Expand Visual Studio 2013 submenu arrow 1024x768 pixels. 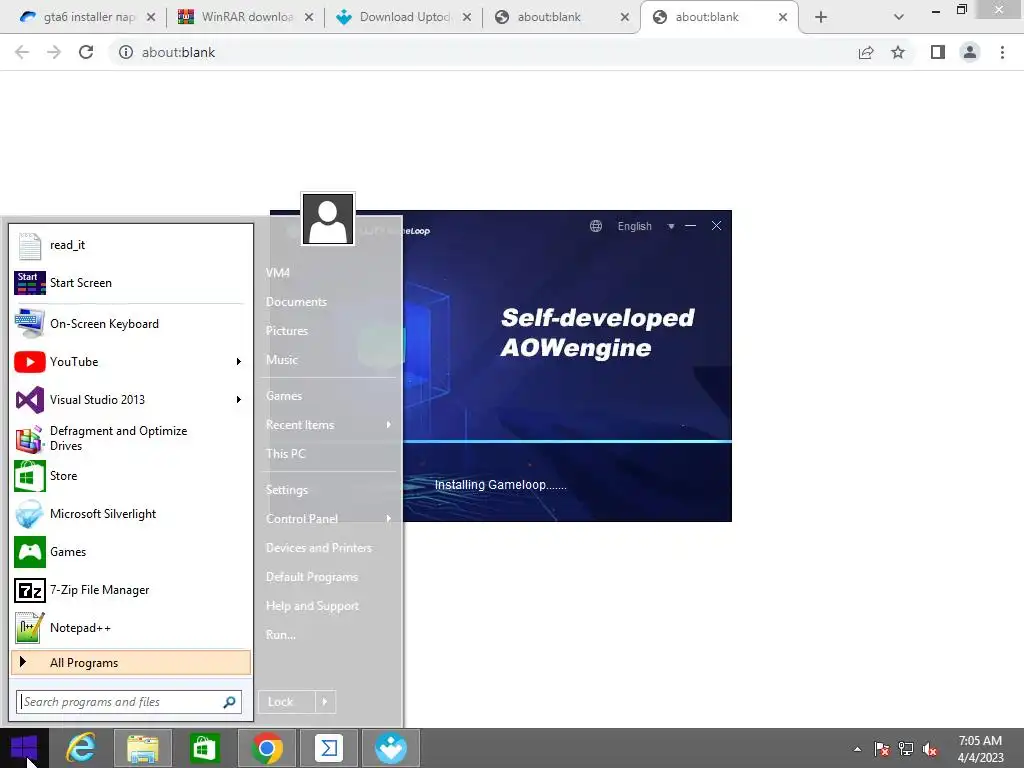click(239, 400)
